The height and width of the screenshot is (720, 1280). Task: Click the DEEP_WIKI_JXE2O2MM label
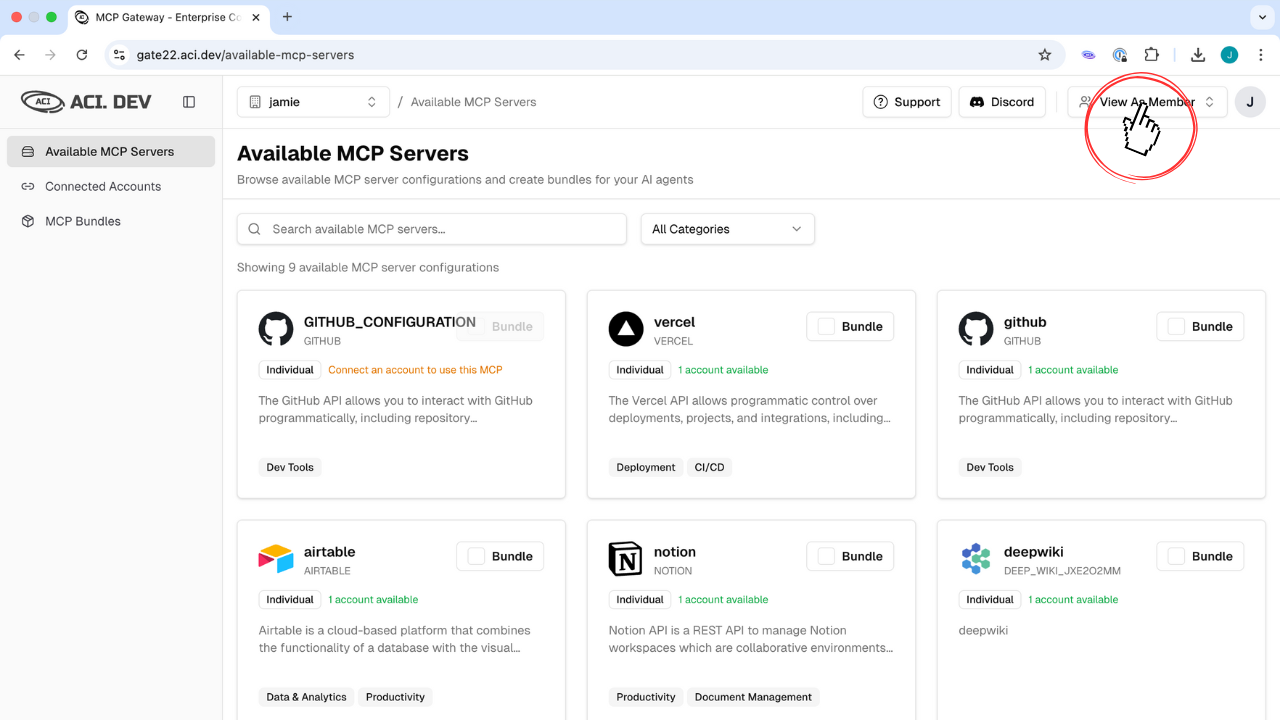(1062, 571)
